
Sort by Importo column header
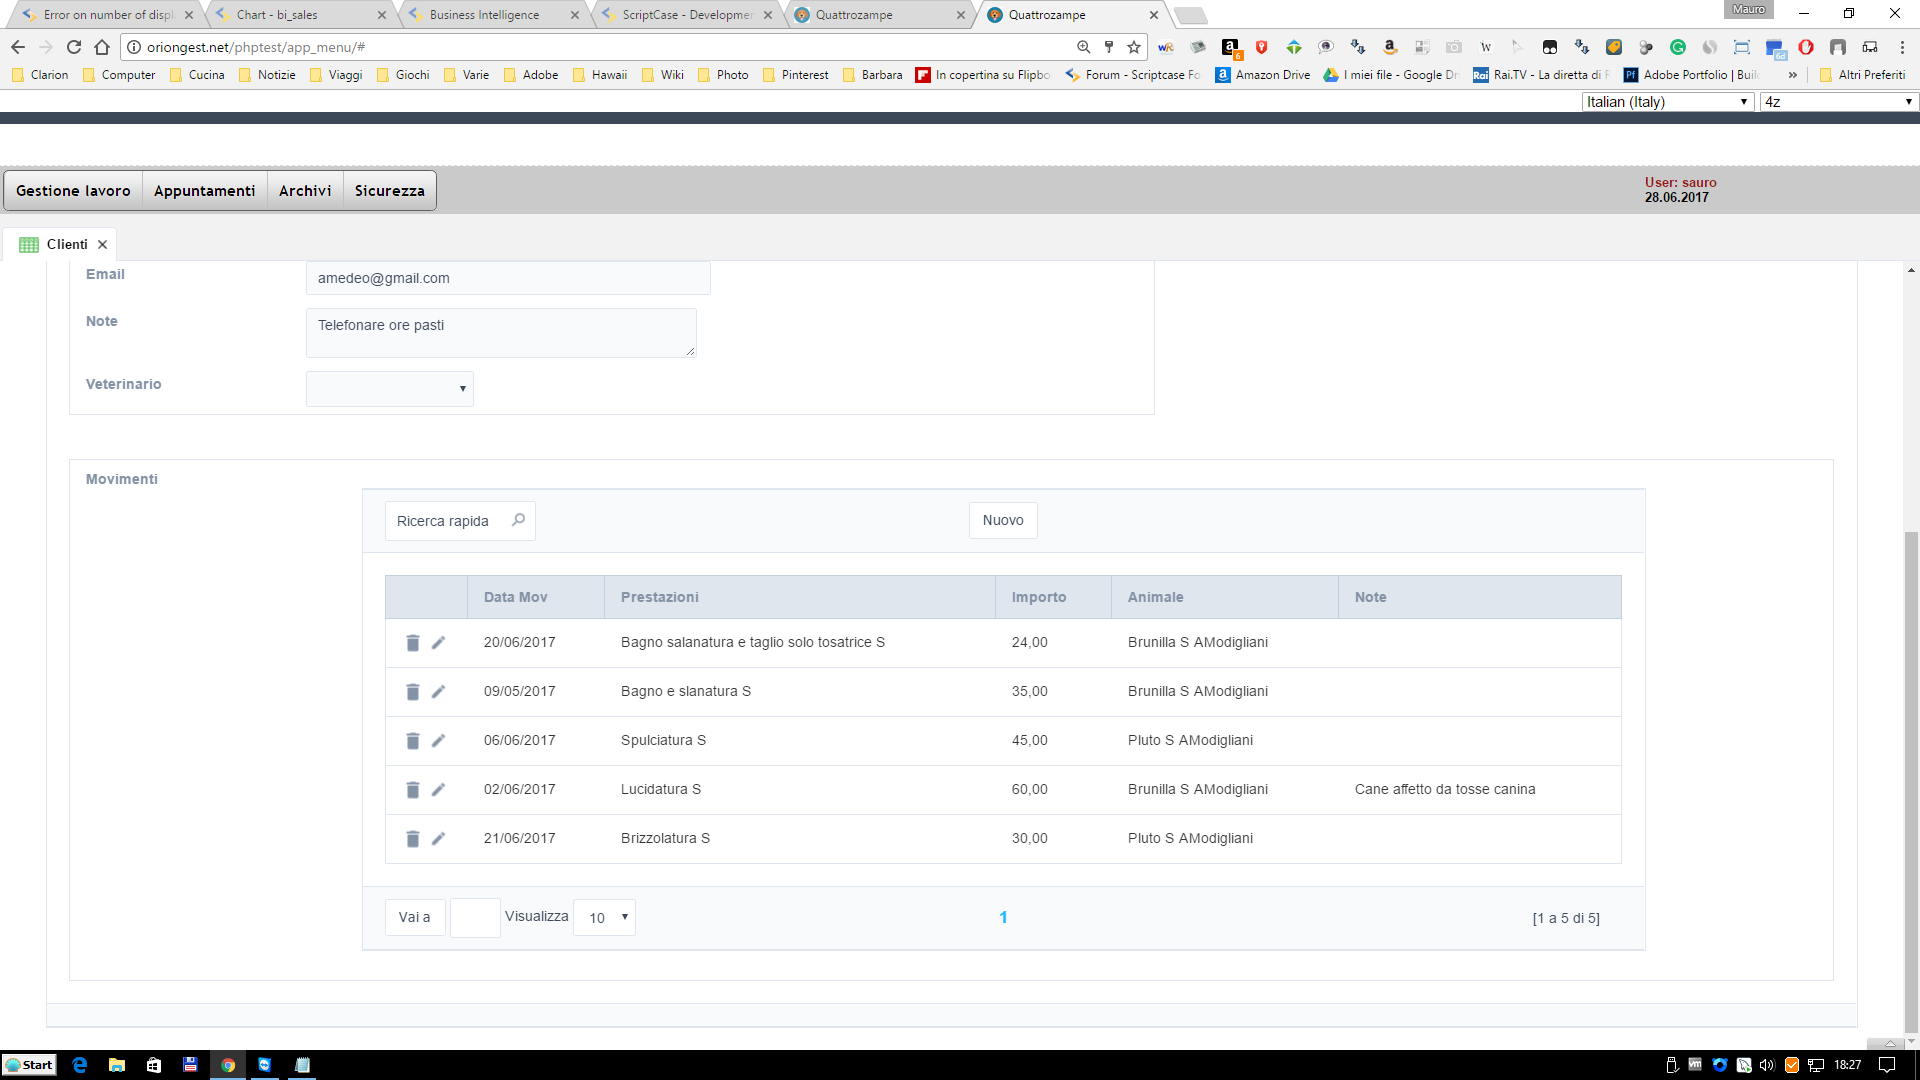click(1039, 597)
